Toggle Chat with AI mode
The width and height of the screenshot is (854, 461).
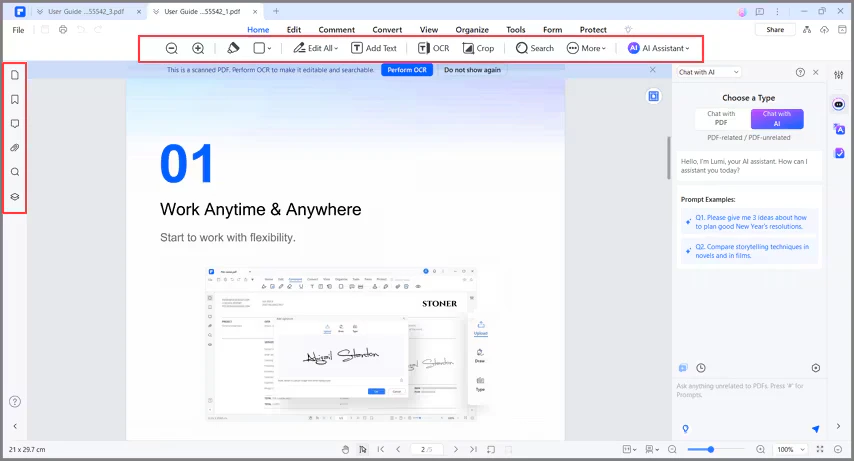tap(777, 119)
